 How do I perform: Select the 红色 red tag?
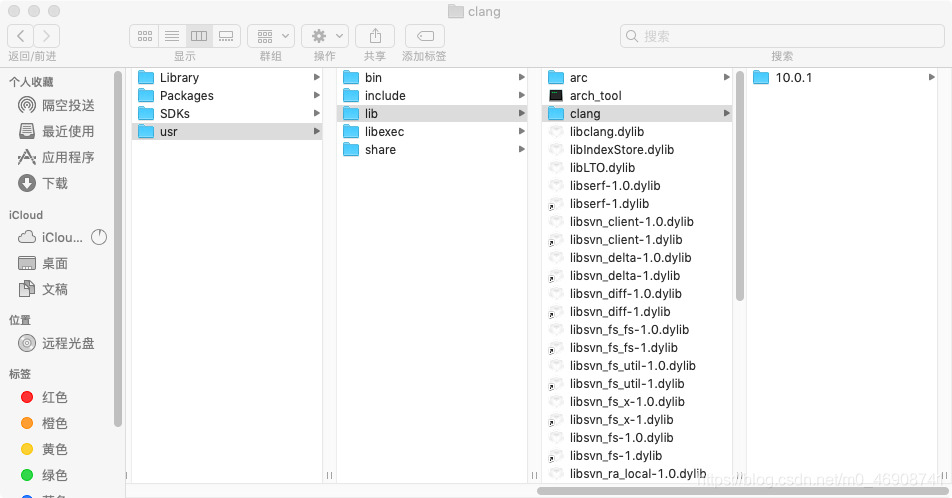click(44, 397)
